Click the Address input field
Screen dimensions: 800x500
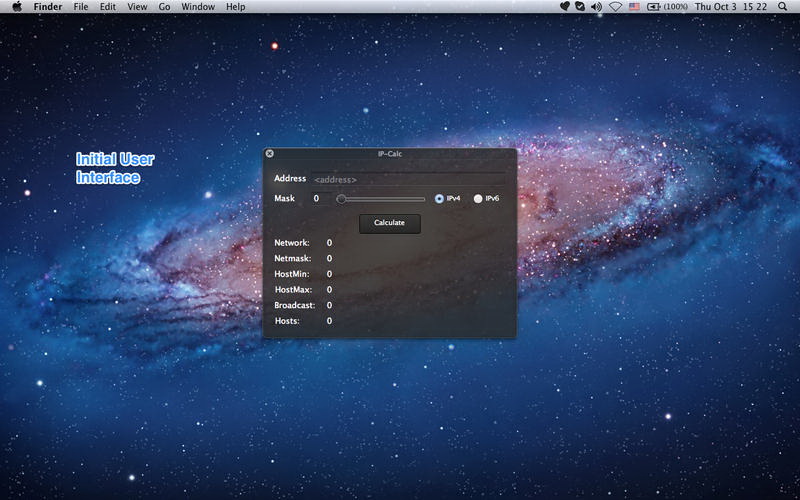click(x=408, y=179)
